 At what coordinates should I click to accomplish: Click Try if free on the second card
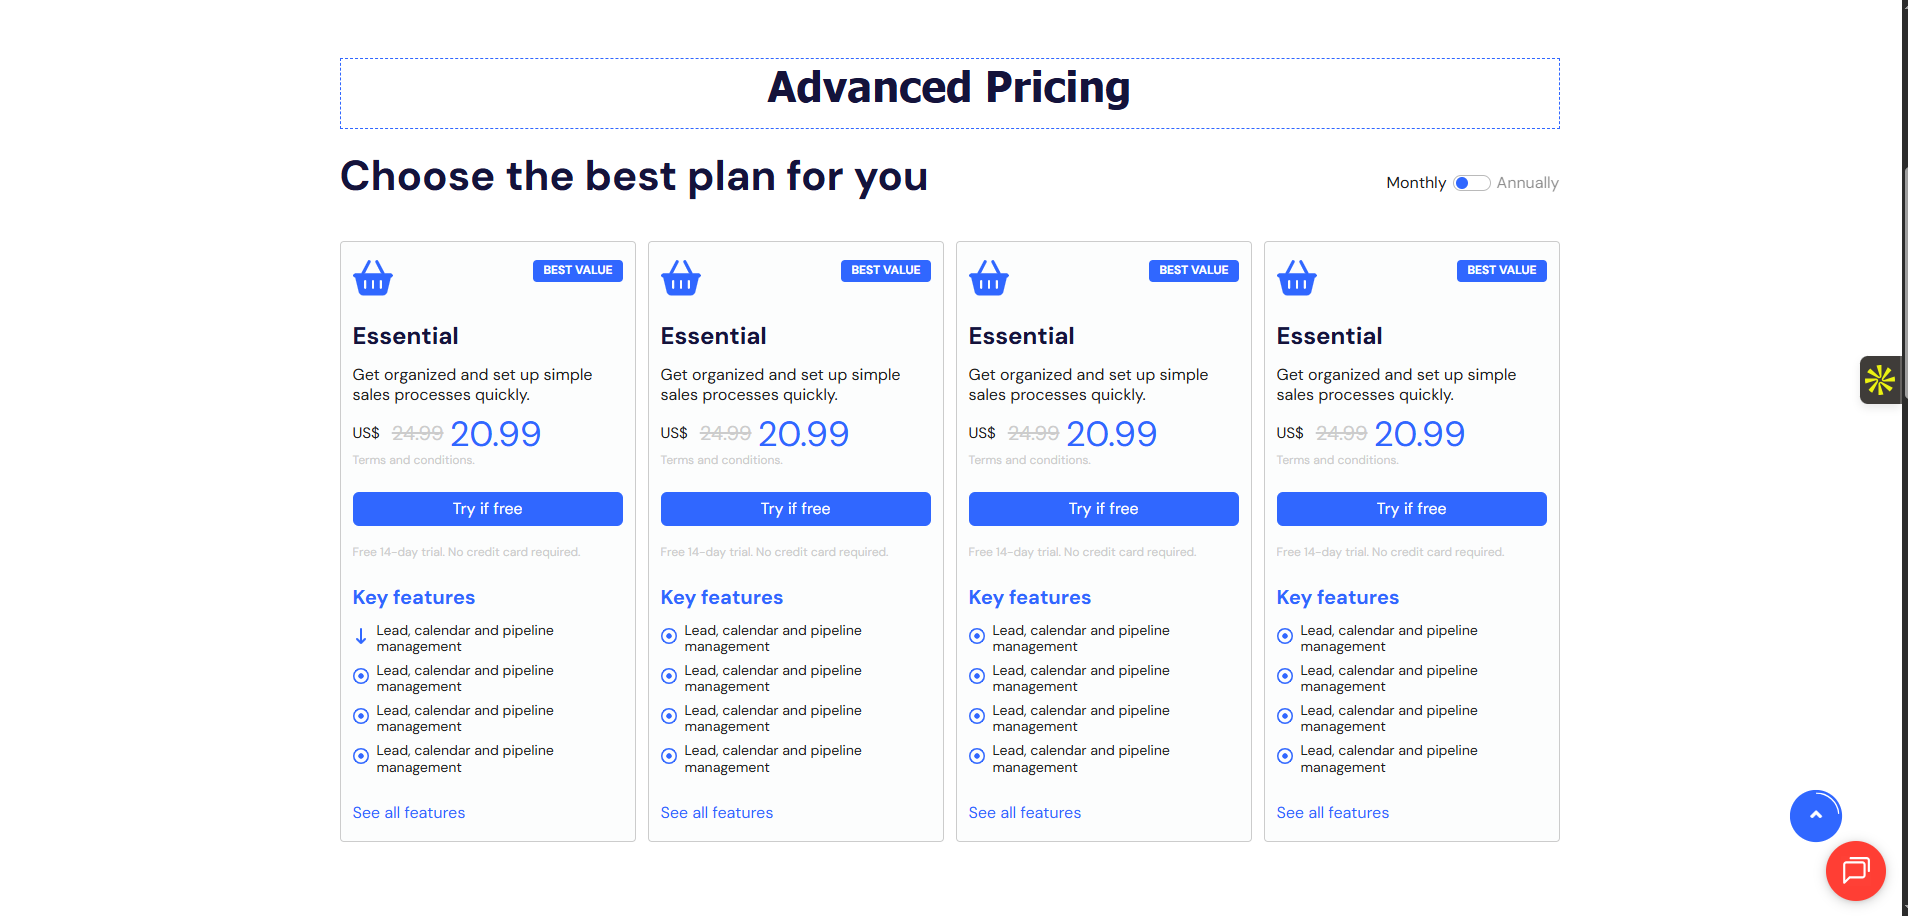click(x=795, y=508)
